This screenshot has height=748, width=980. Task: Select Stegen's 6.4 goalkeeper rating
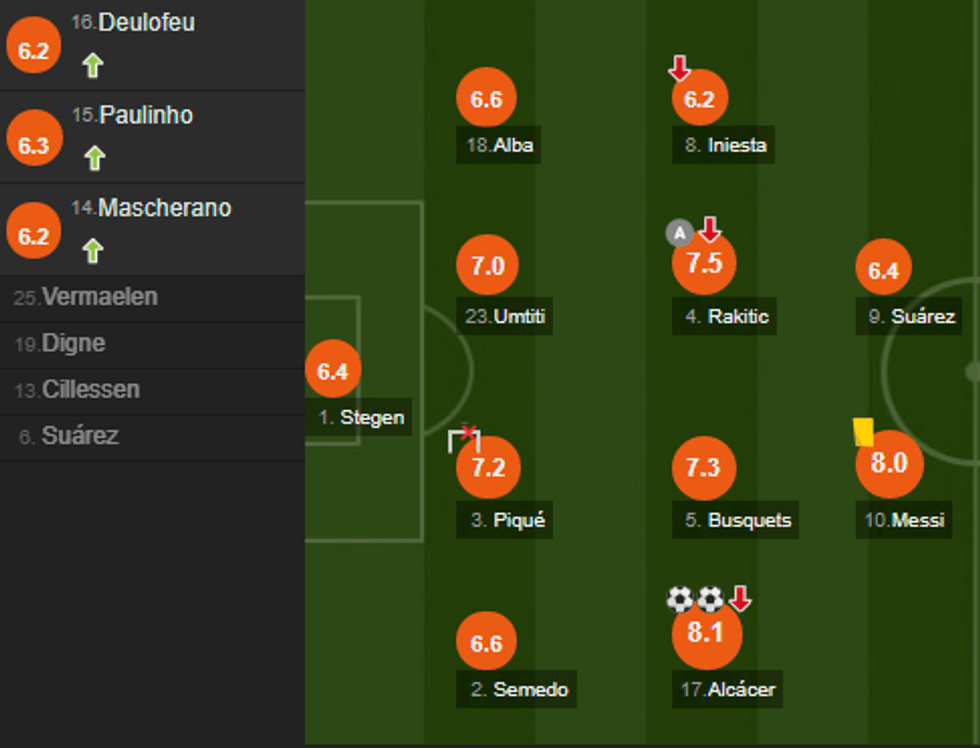click(332, 370)
